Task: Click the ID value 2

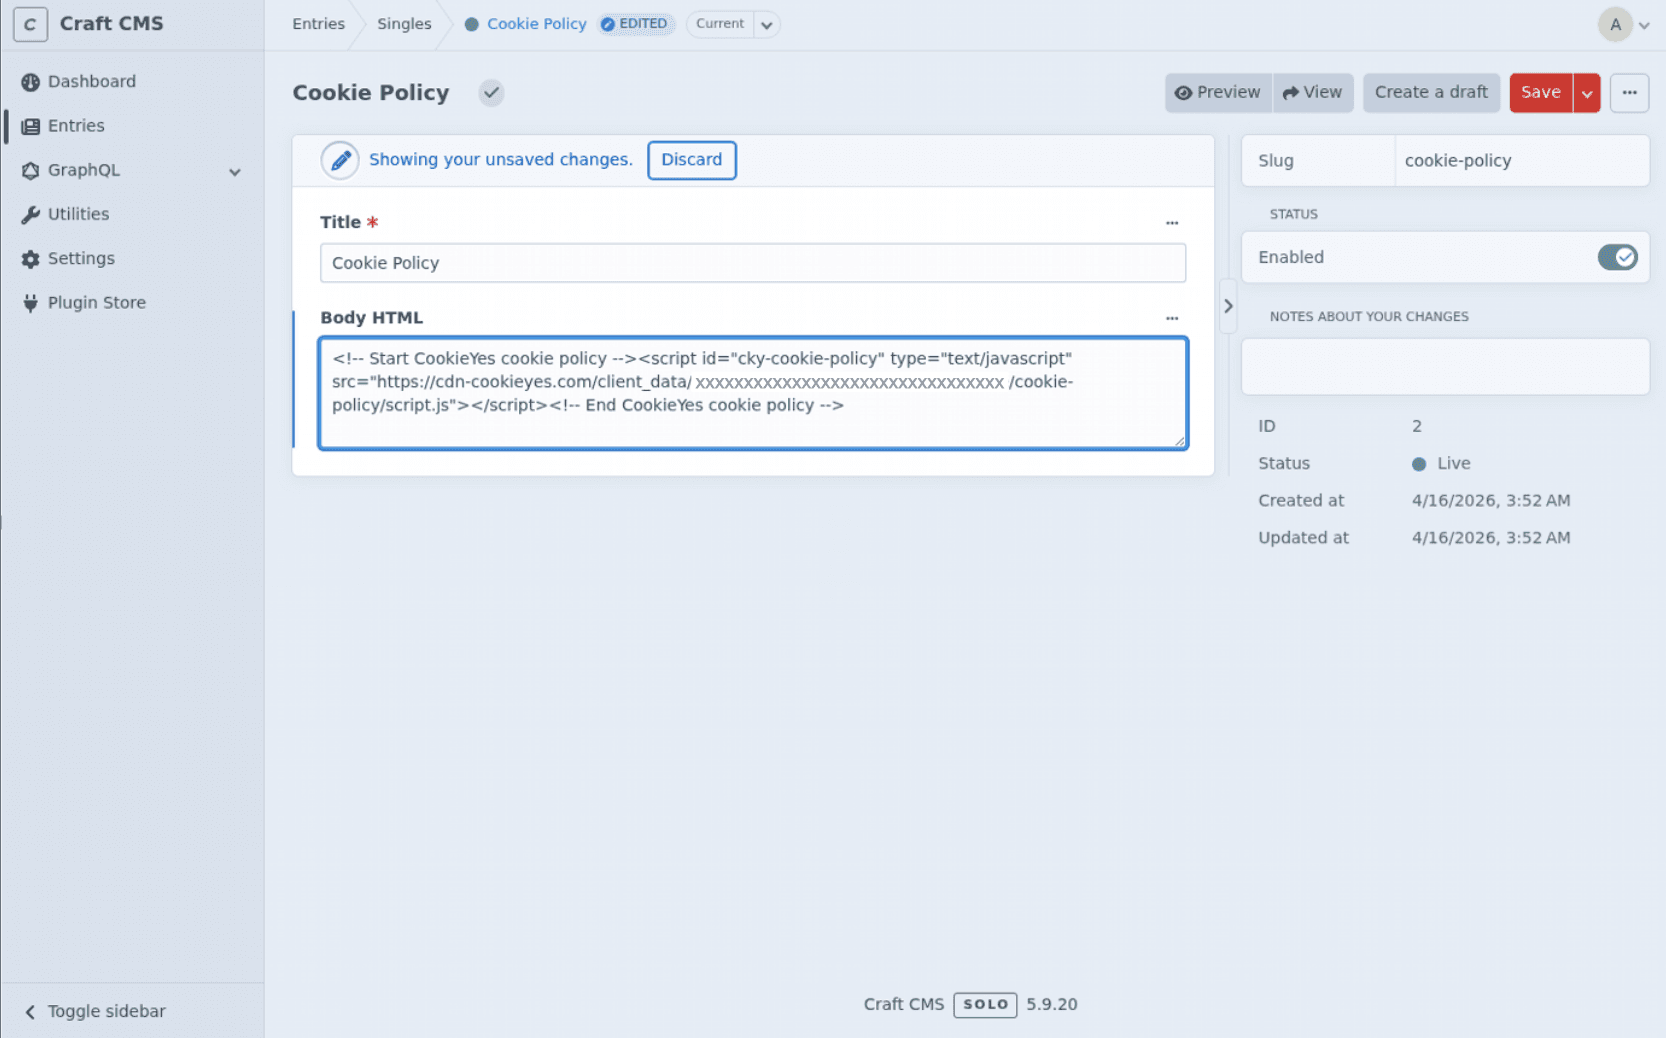Action: pyautogui.click(x=1417, y=426)
